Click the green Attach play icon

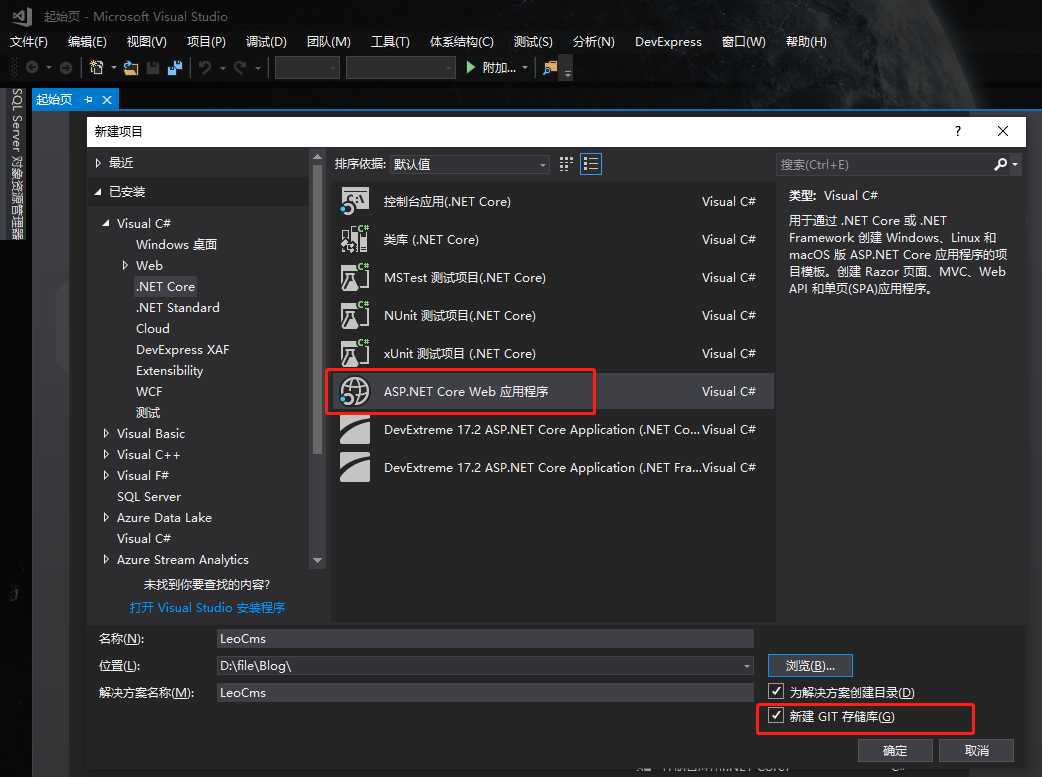click(470, 67)
